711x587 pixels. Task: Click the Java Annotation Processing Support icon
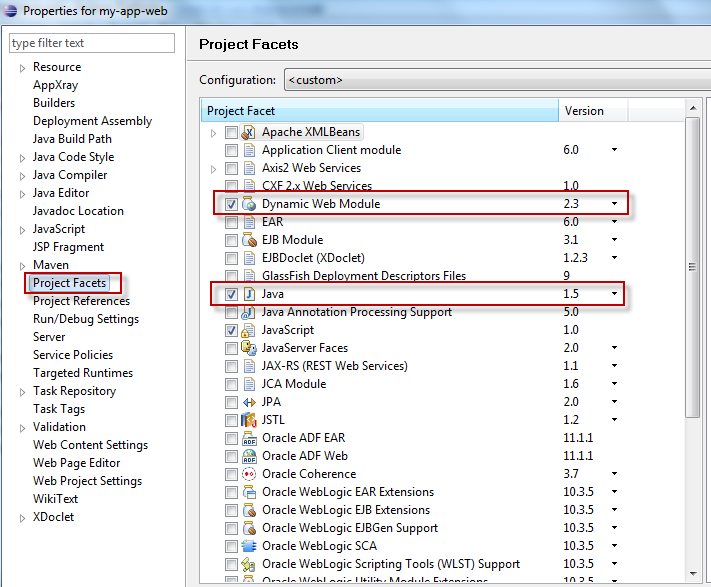click(x=248, y=312)
